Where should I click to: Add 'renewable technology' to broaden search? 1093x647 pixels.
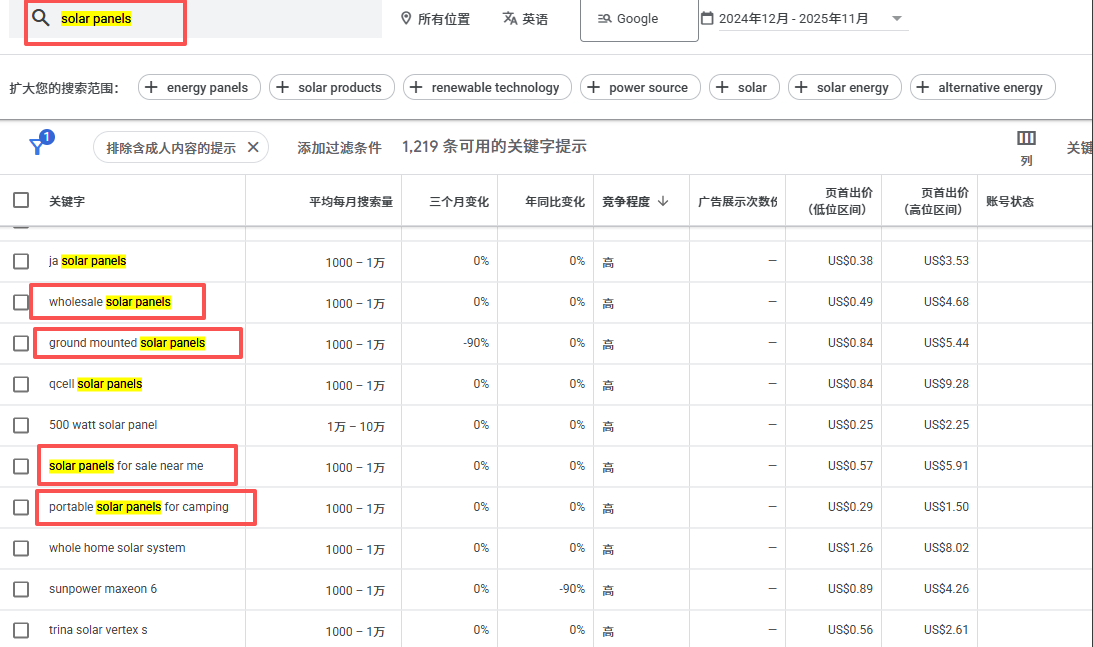487,88
